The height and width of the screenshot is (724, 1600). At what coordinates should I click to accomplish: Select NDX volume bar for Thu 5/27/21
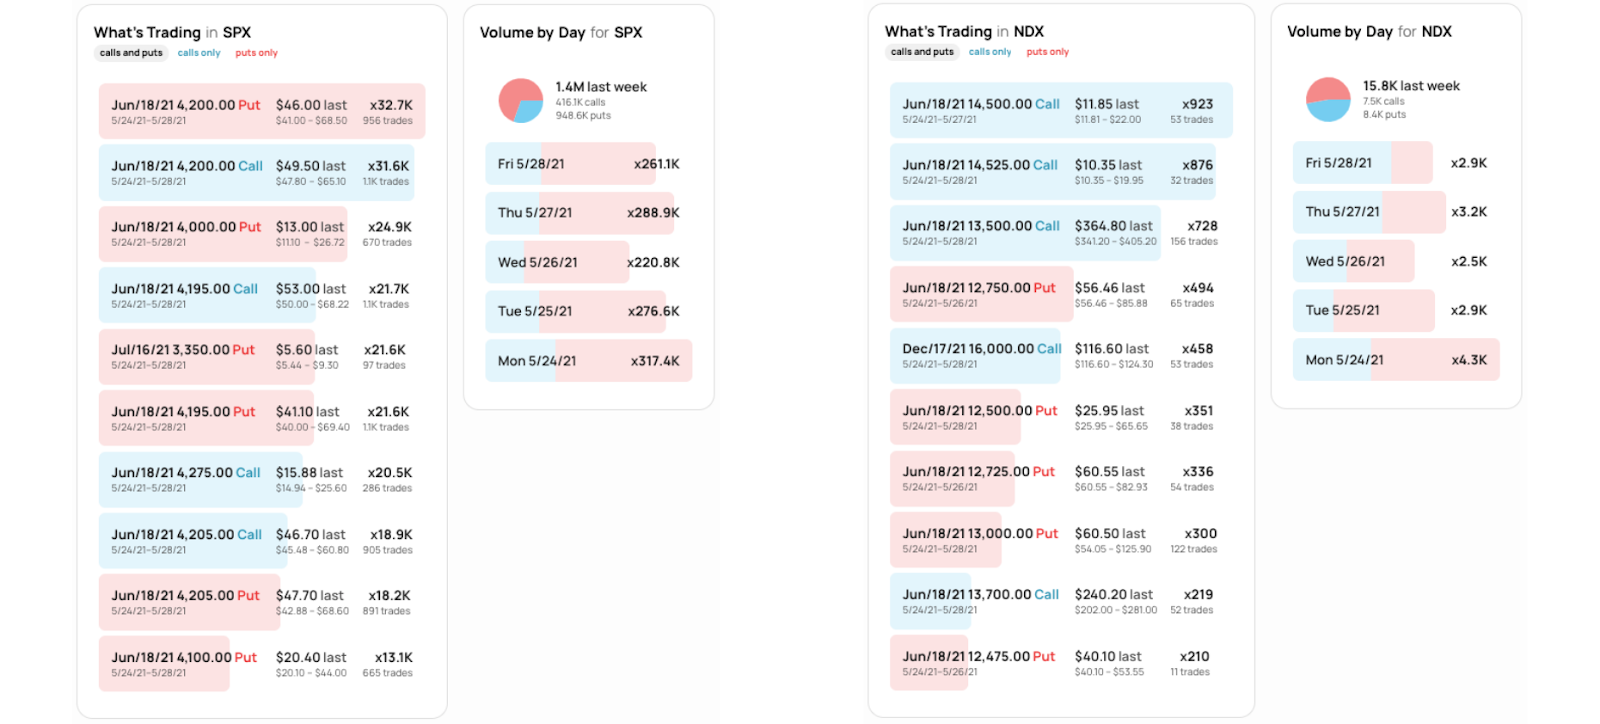(x=1395, y=212)
